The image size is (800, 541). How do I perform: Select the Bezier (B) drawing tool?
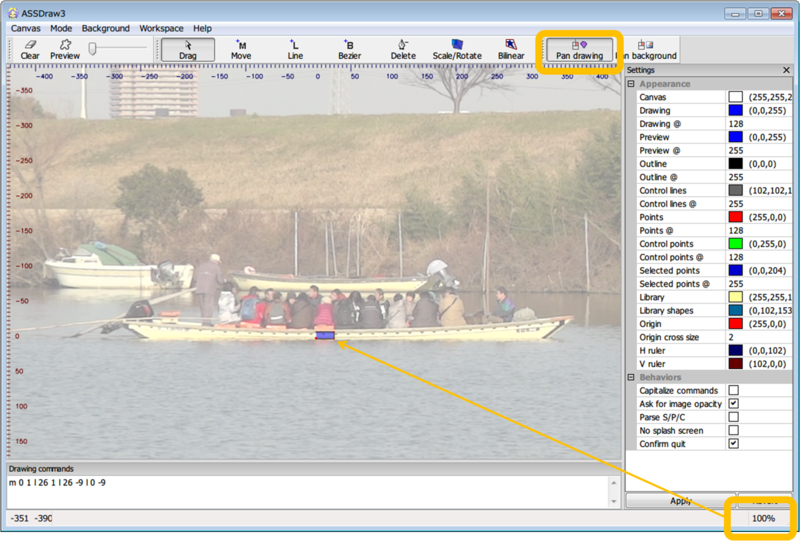(349, 50)
